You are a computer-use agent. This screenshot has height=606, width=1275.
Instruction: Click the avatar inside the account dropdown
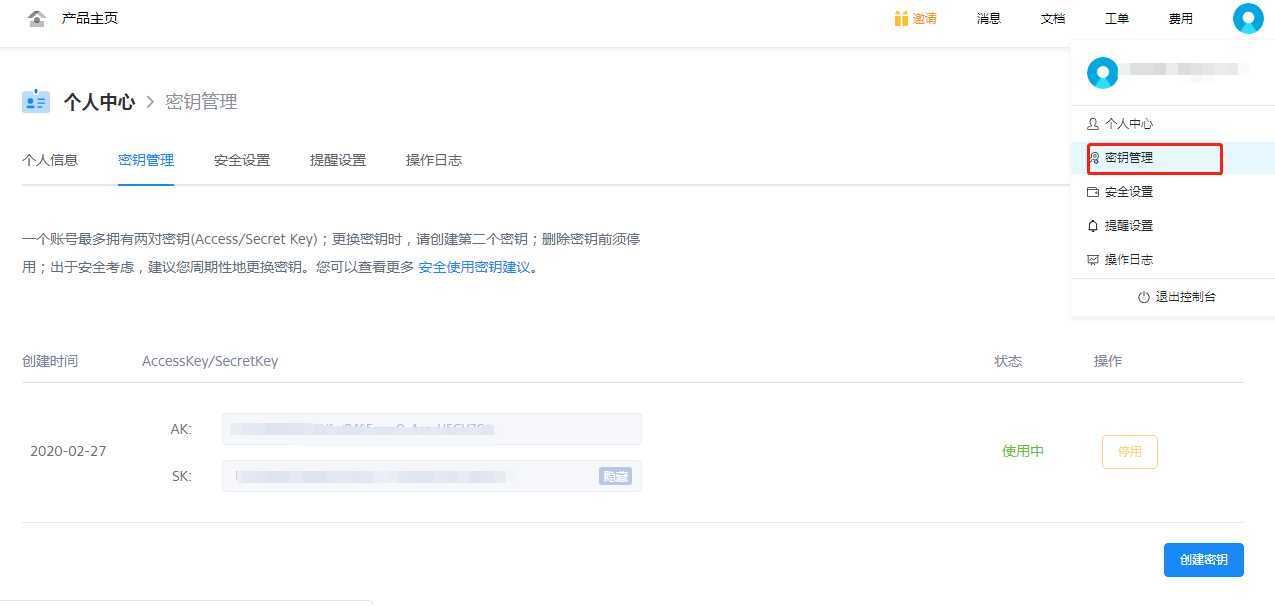click(1103, 72)
